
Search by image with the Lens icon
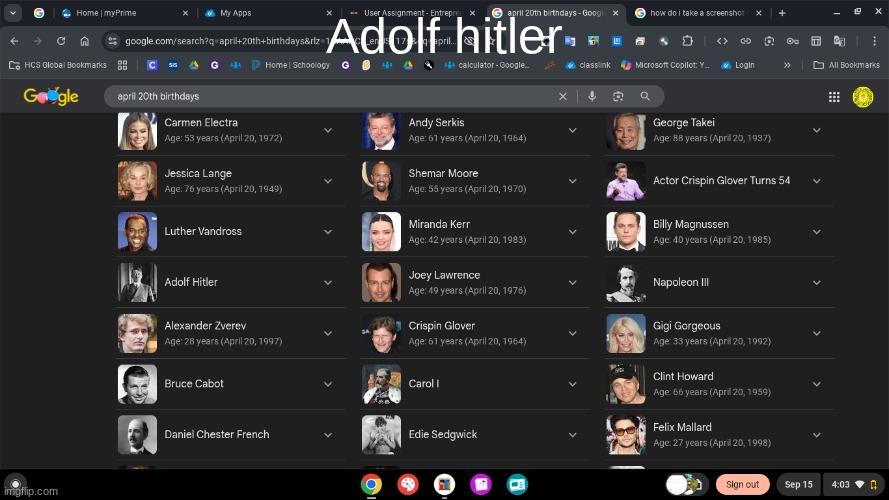[x=618, y=96]
